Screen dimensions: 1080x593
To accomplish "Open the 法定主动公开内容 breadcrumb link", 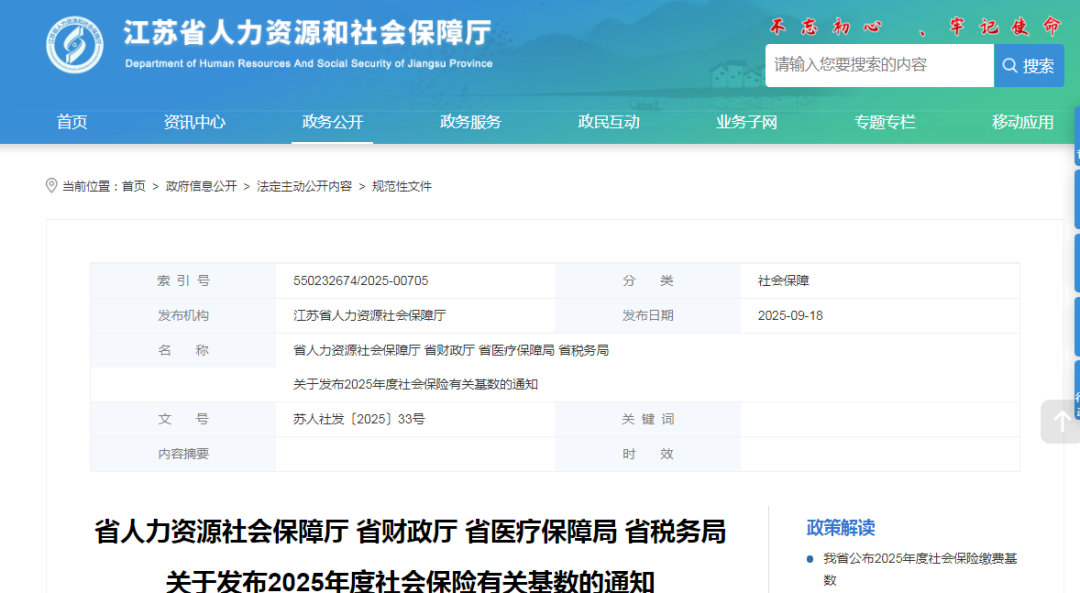I will click(x=300, y=185).
